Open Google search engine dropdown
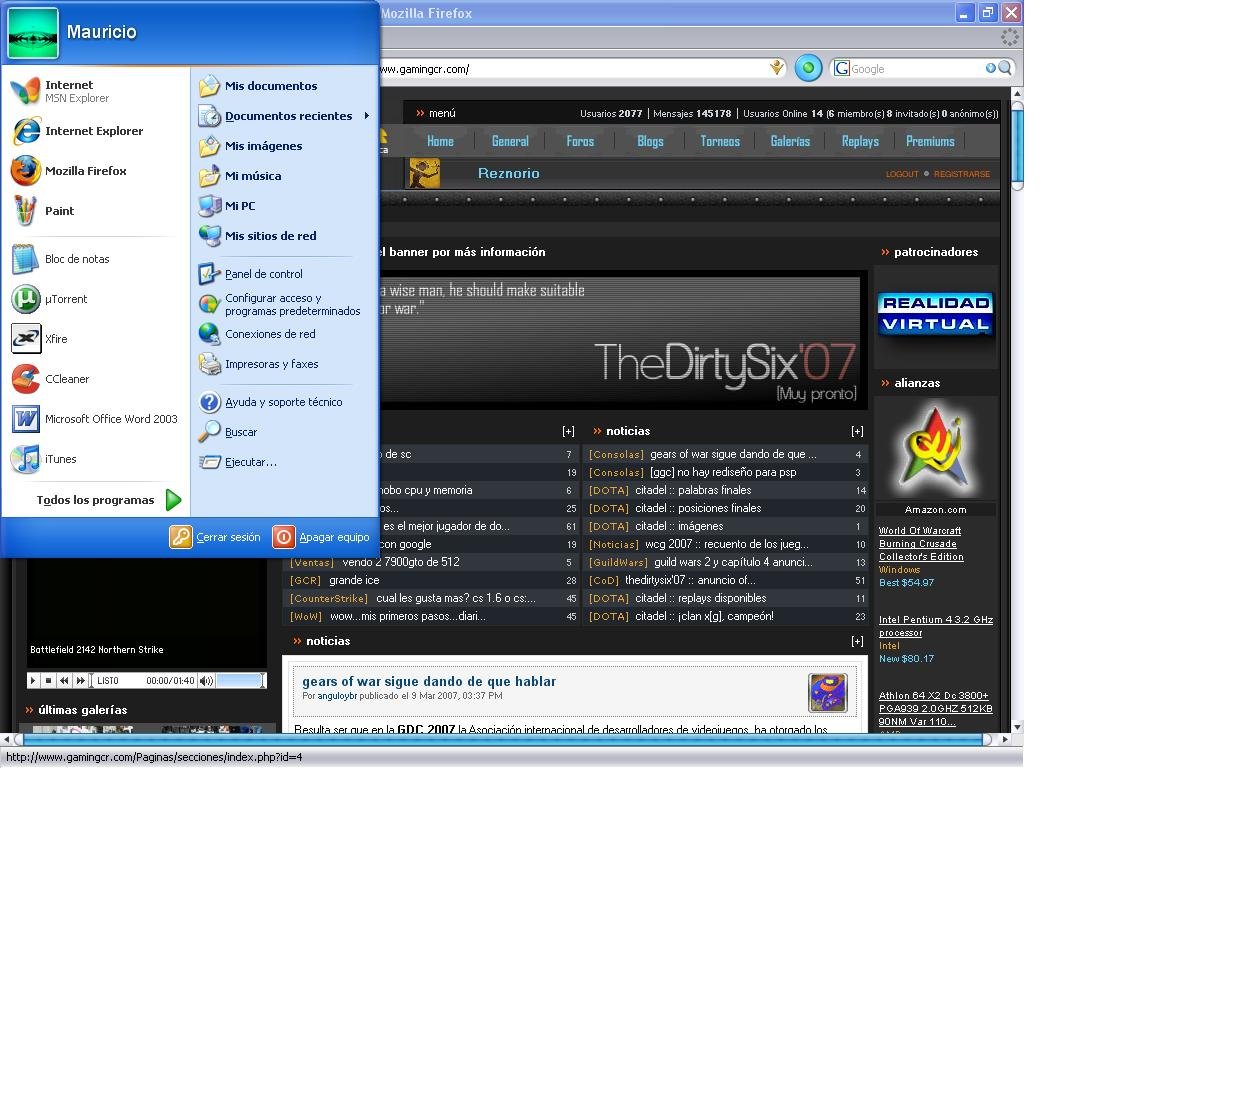This screenshot has height=1105, width=1243. tap(842, 68)
